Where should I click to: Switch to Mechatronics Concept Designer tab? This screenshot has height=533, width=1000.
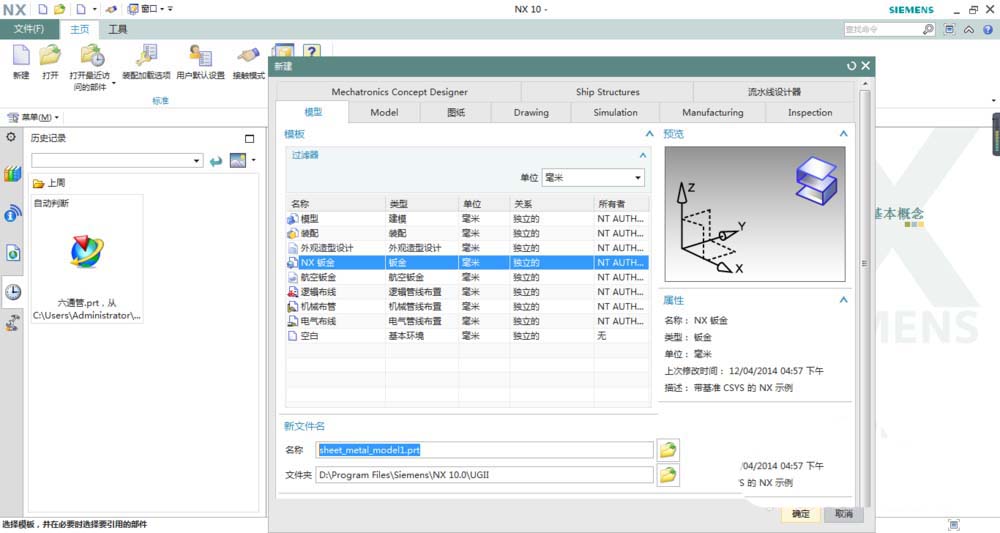click(399, 92)
